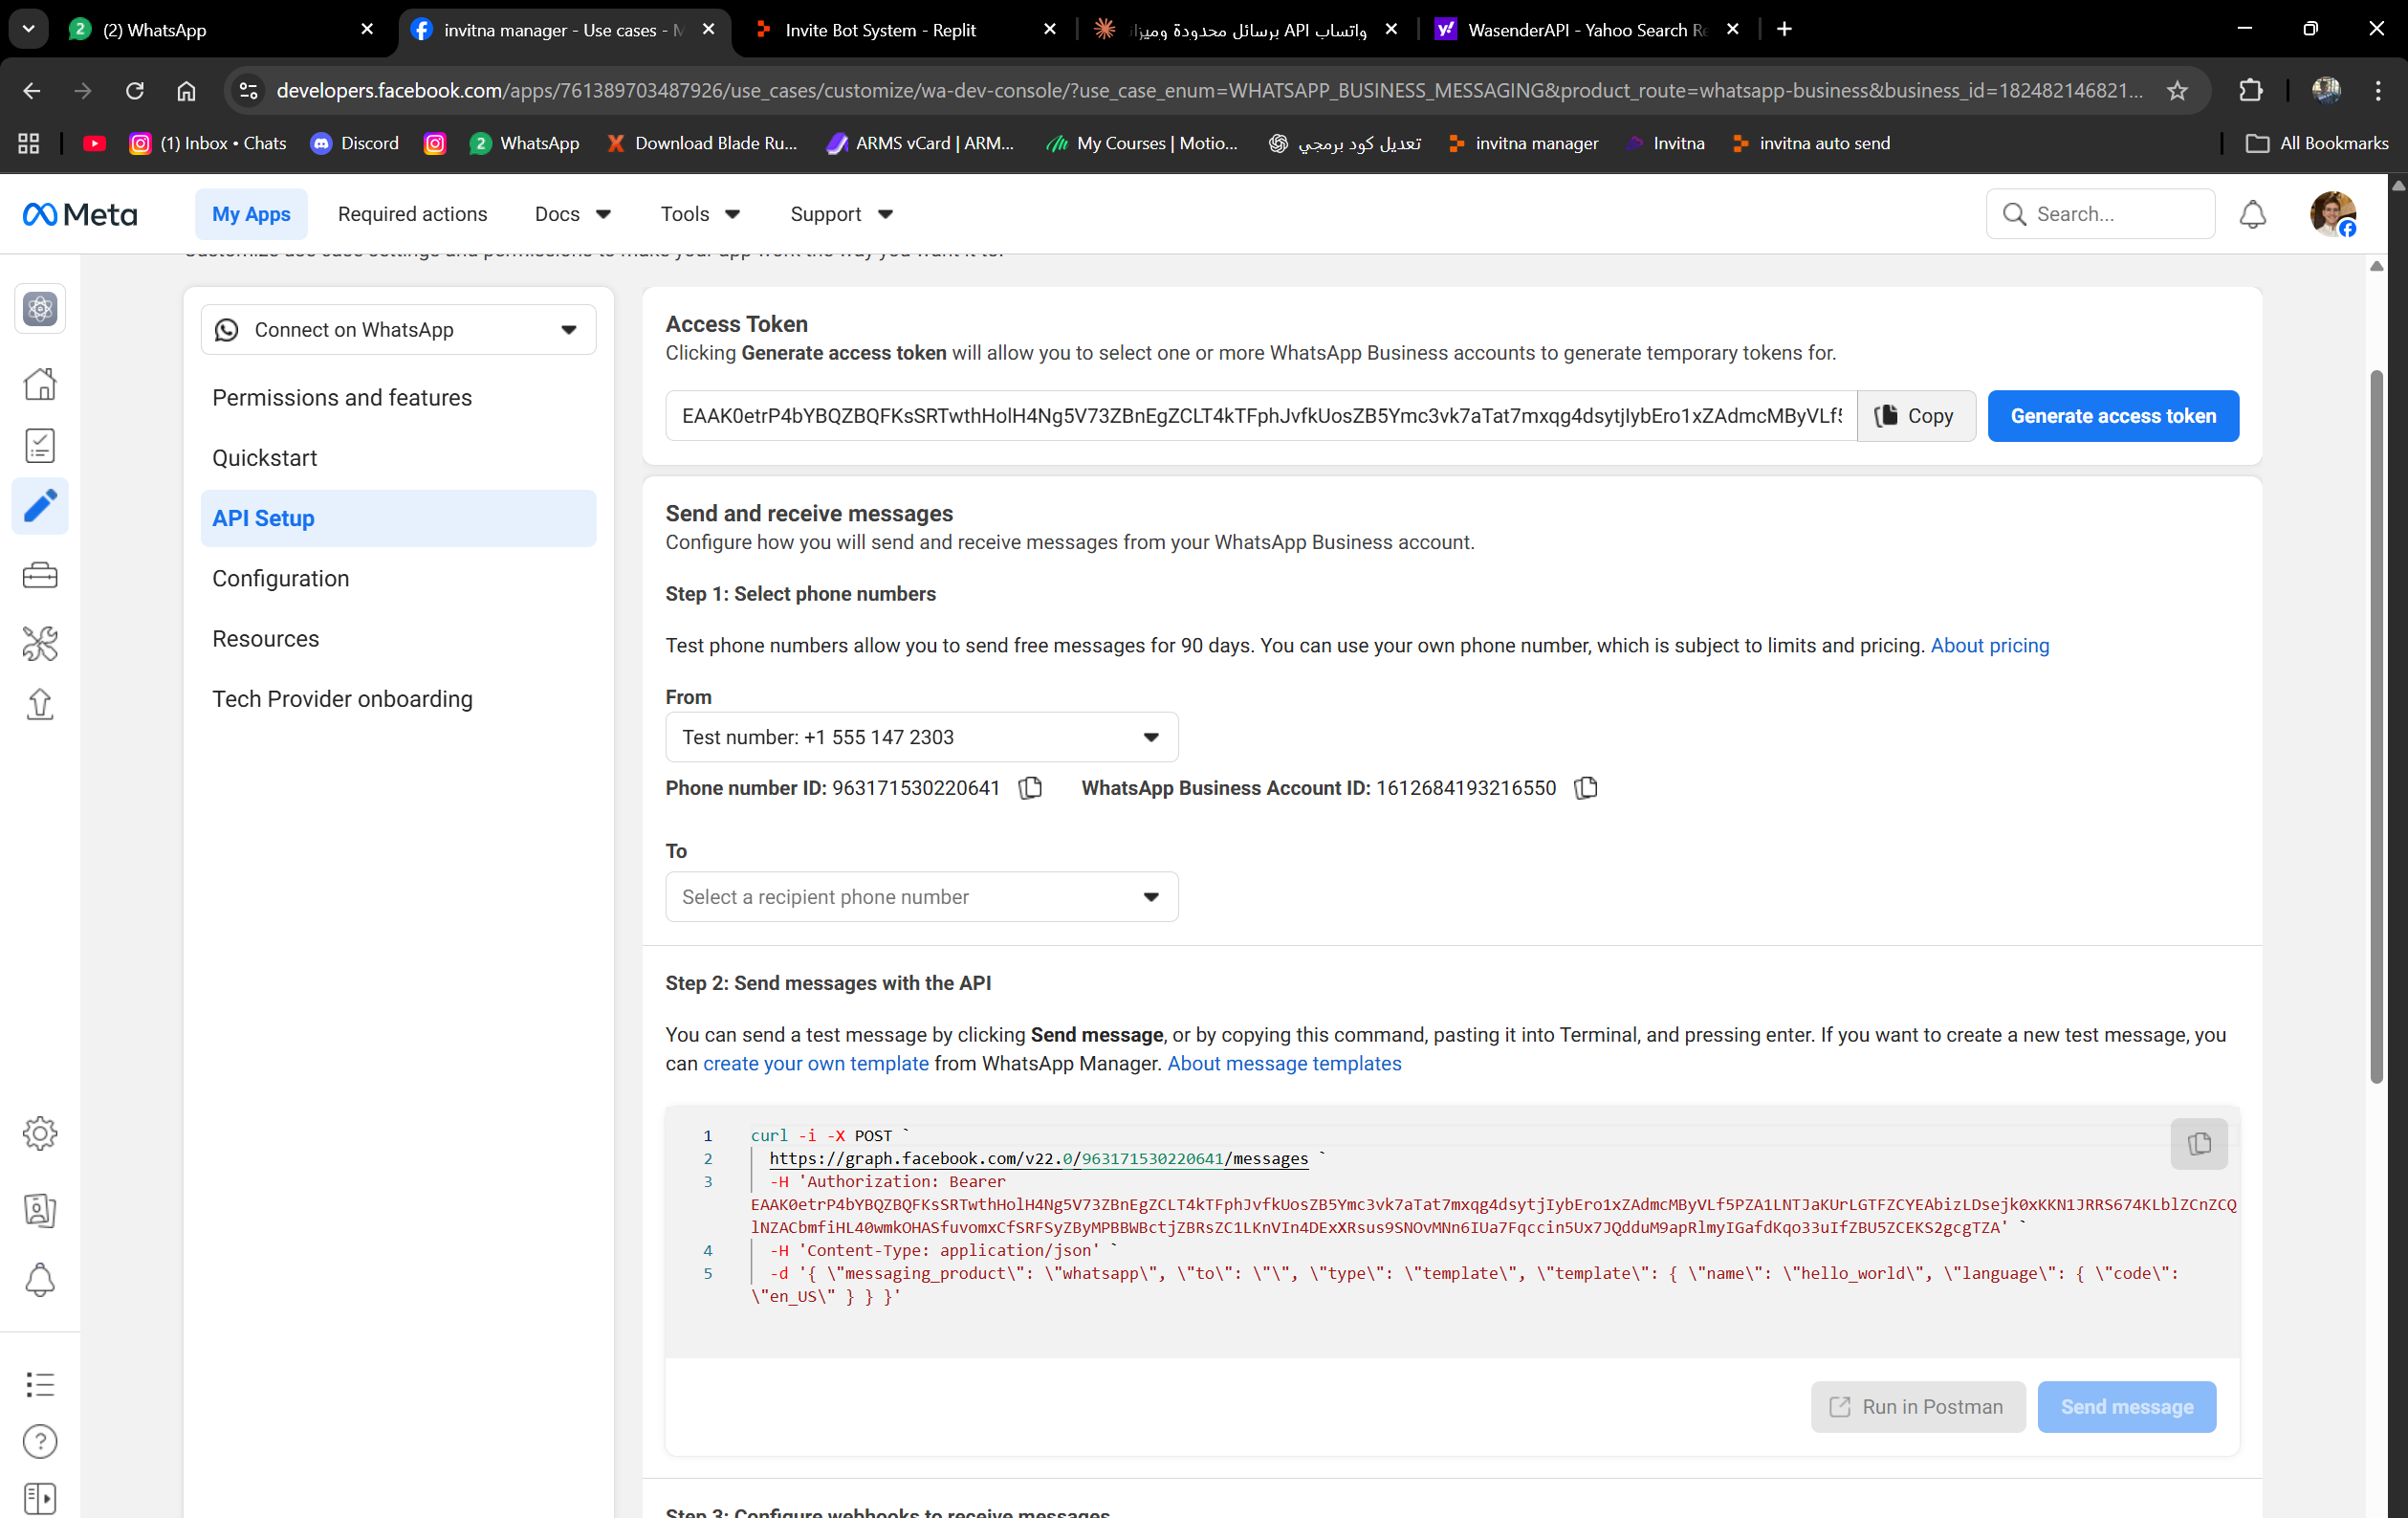Open the dashboard home icon in the sidebar

40,384
